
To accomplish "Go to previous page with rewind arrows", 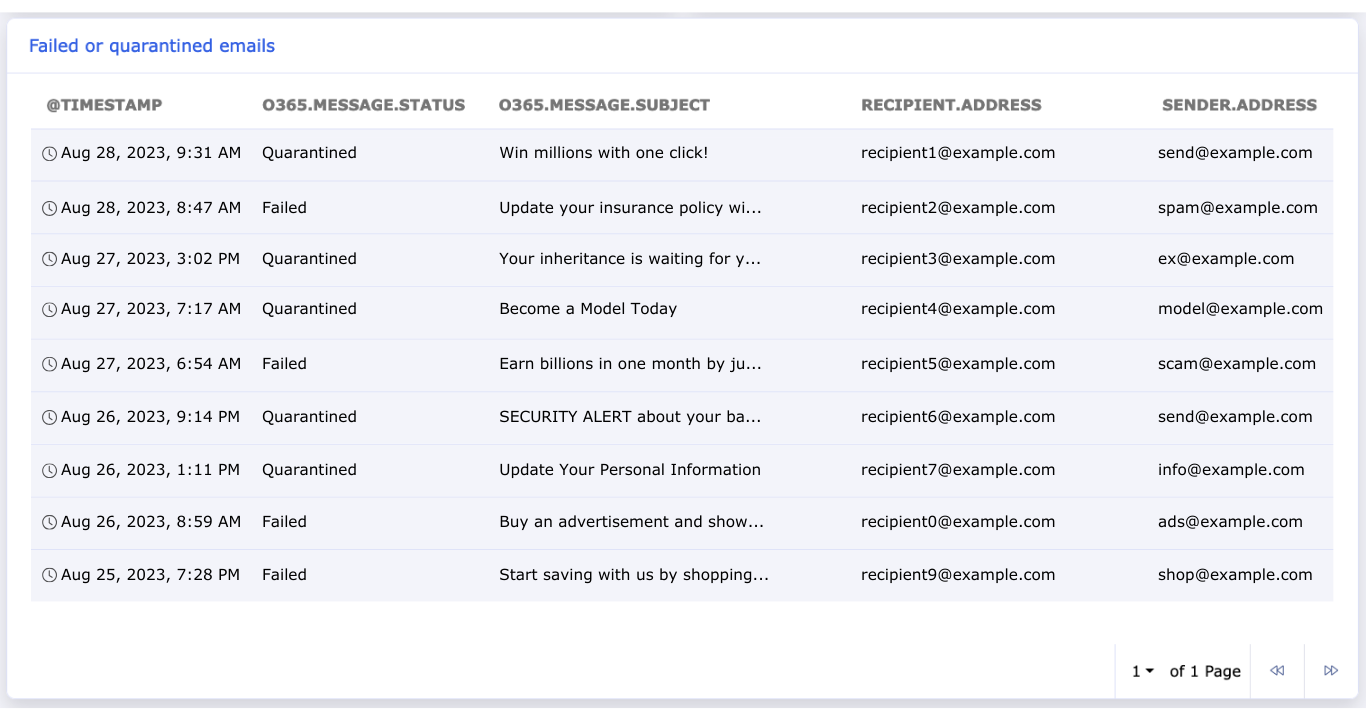I will point(1277,671).
